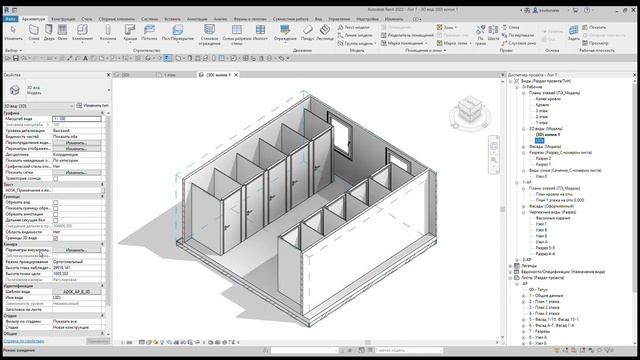Screen dimensions: 640x360
Task: Select the Разделитель помещений tool
Action: click(x=407, y=35)
